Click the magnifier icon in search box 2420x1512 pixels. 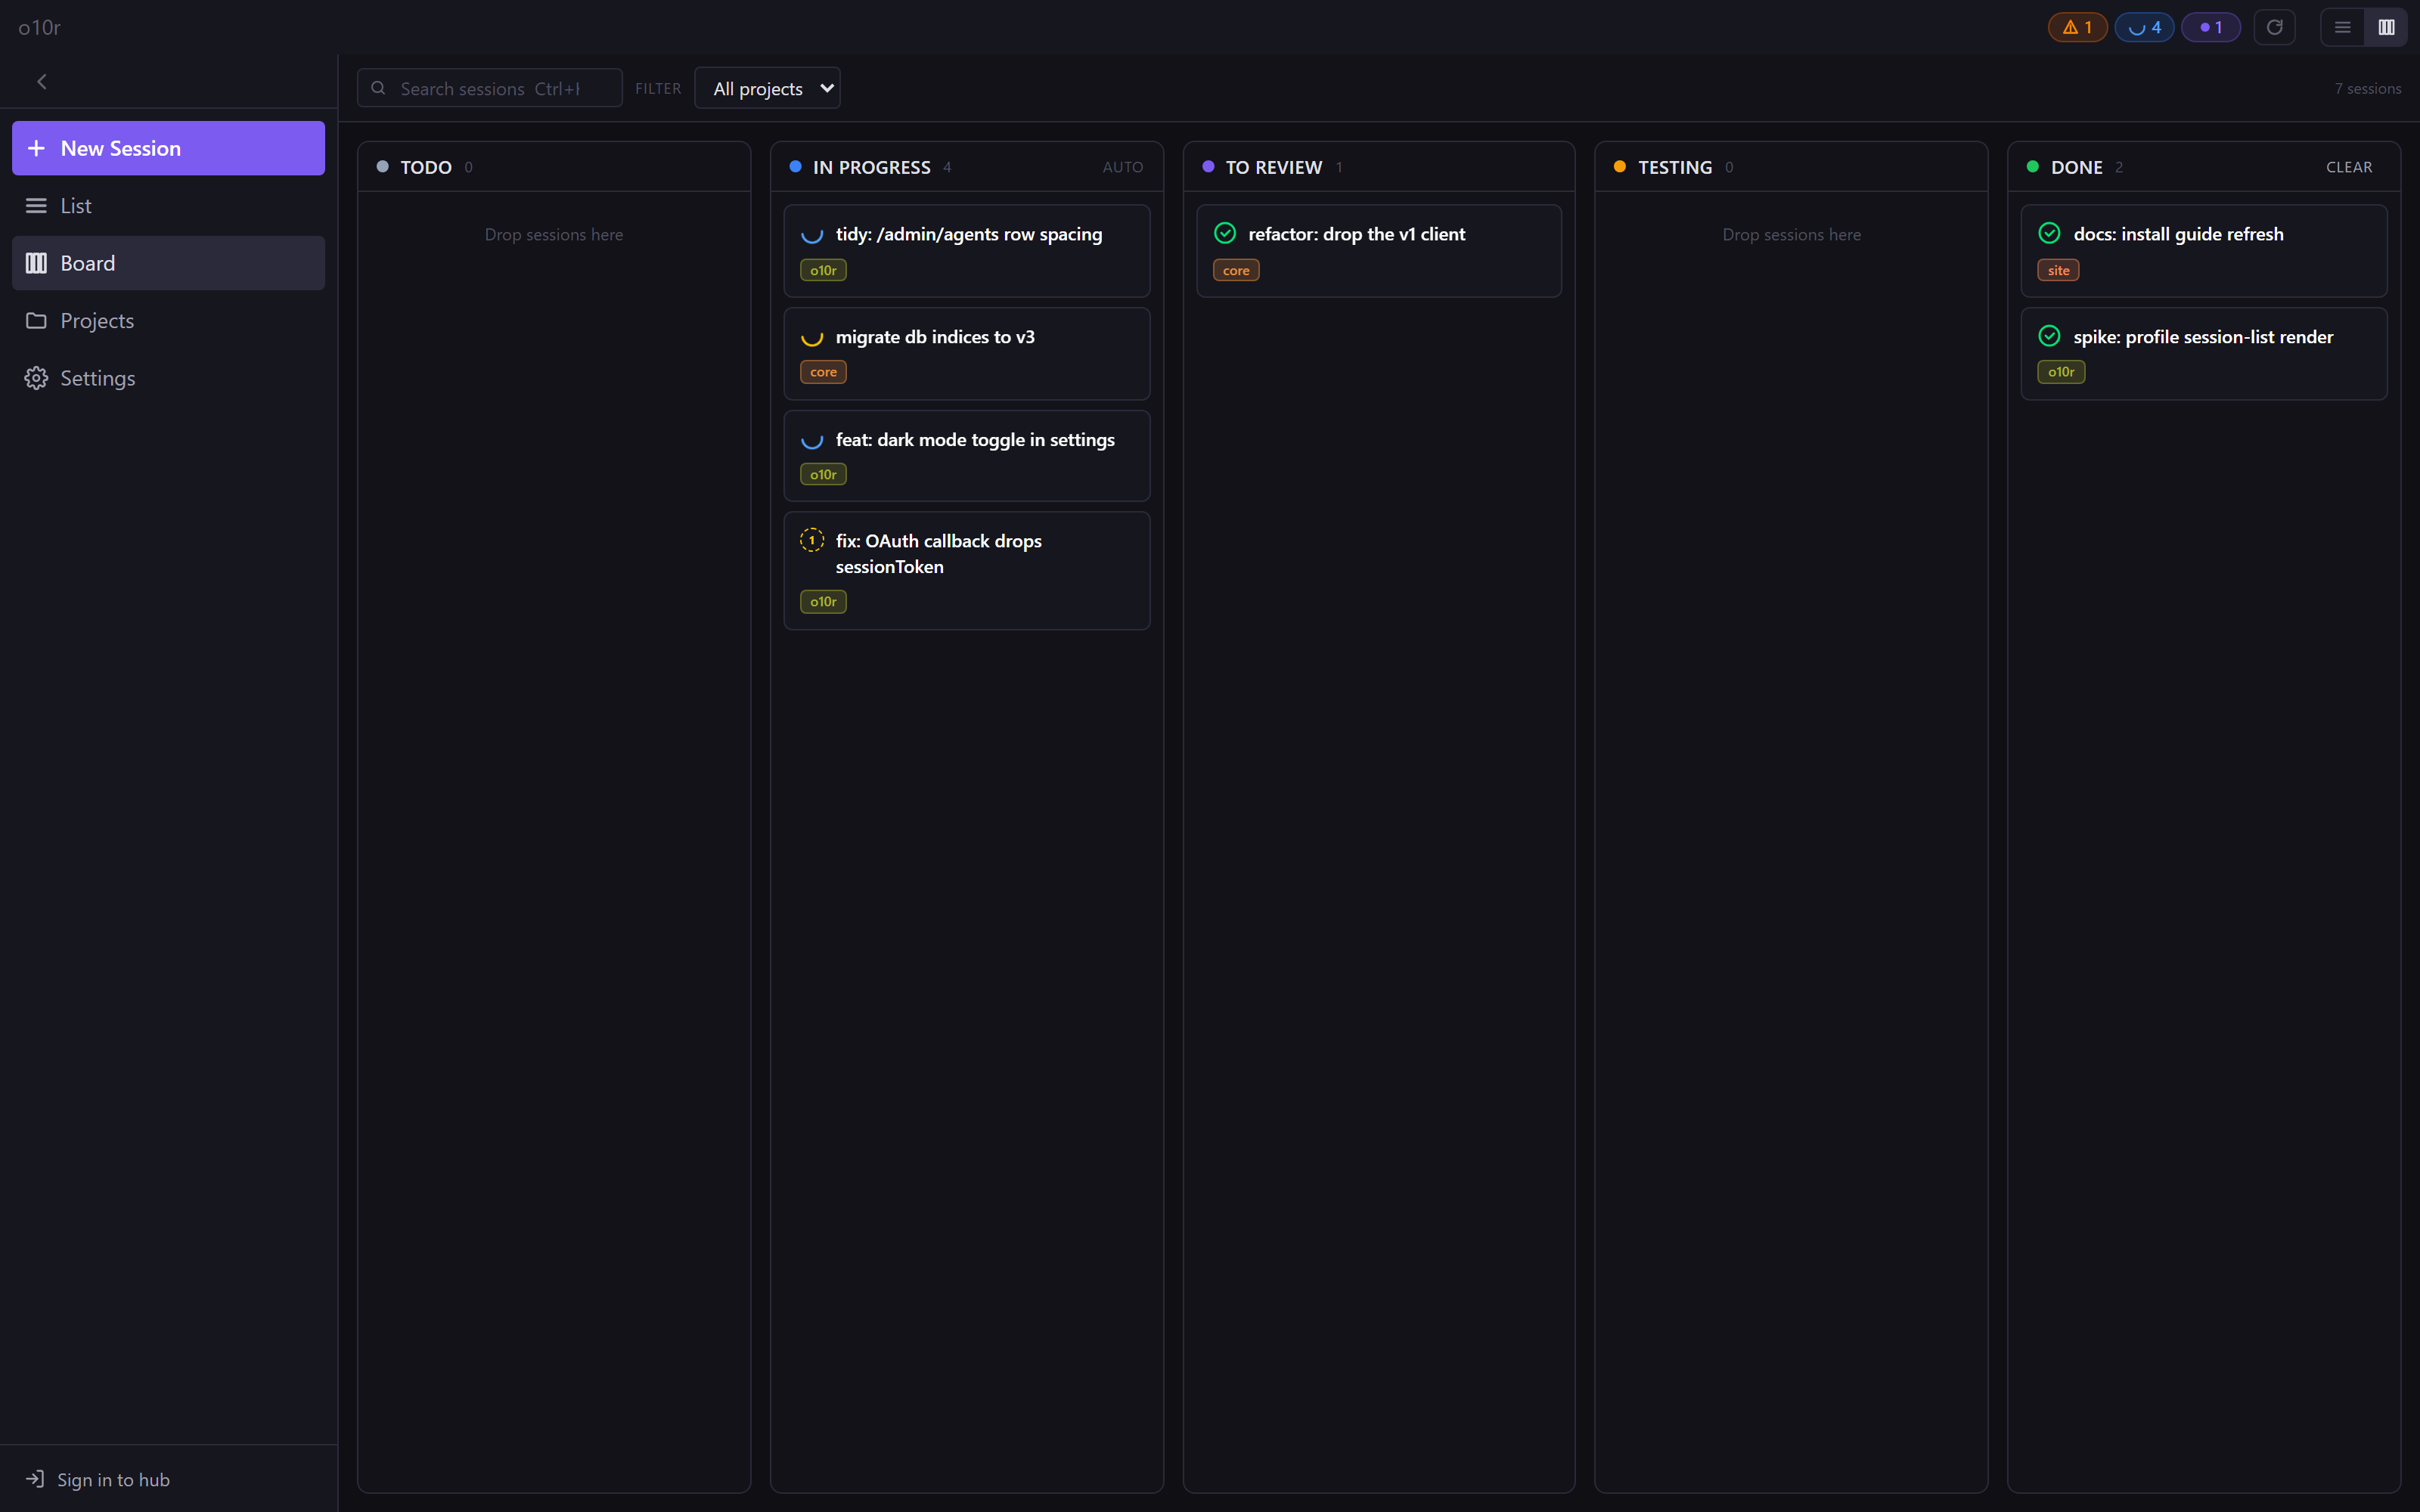point(378,88)
